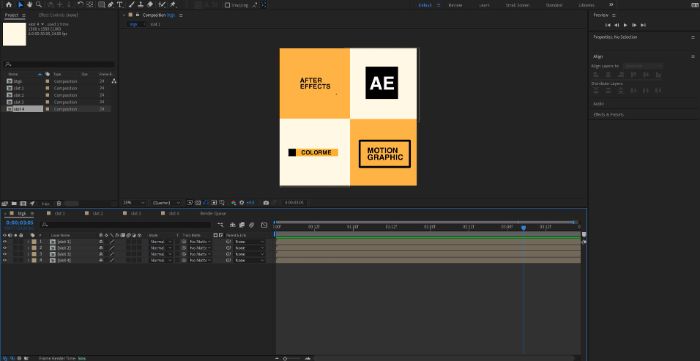Enable the Snapping checkbox
This screenshot has width=700, height=361.
[227, 5]
